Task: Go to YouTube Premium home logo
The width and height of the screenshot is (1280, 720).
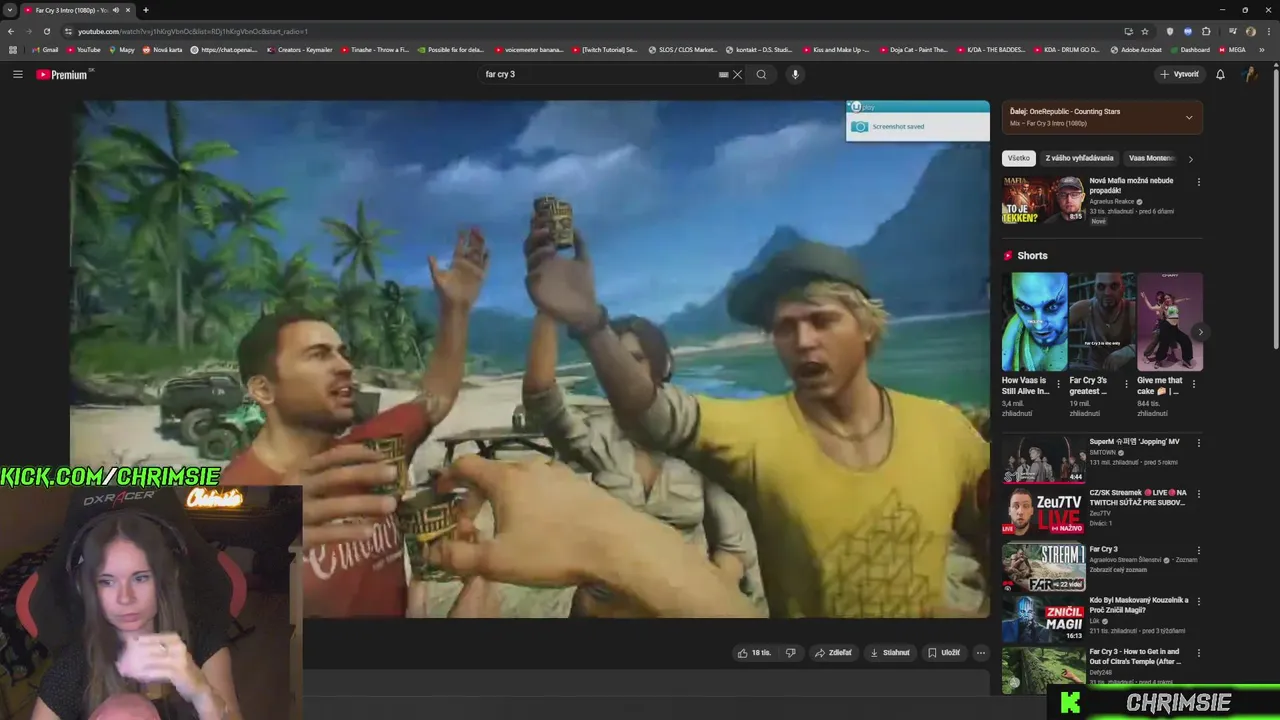Action: [x=64, y=74]
